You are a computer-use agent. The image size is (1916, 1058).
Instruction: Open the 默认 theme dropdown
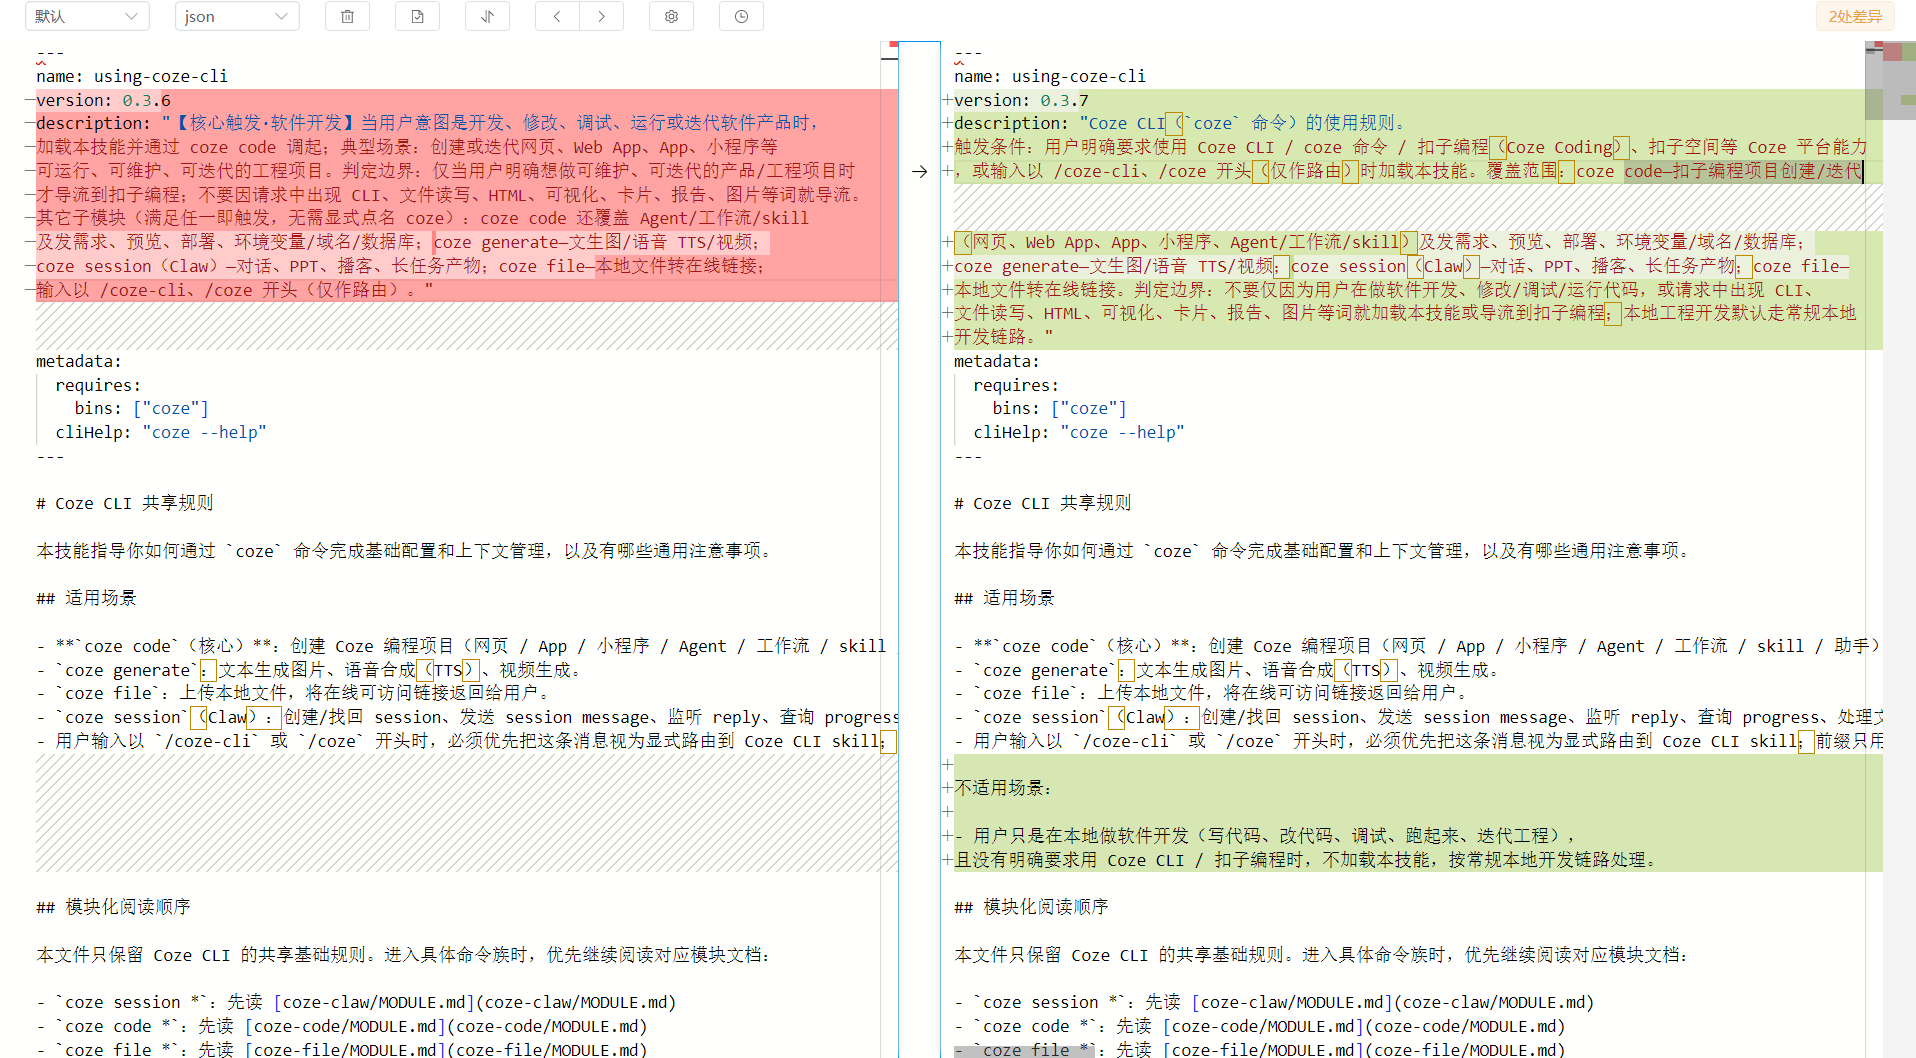[x=87, y=16]
